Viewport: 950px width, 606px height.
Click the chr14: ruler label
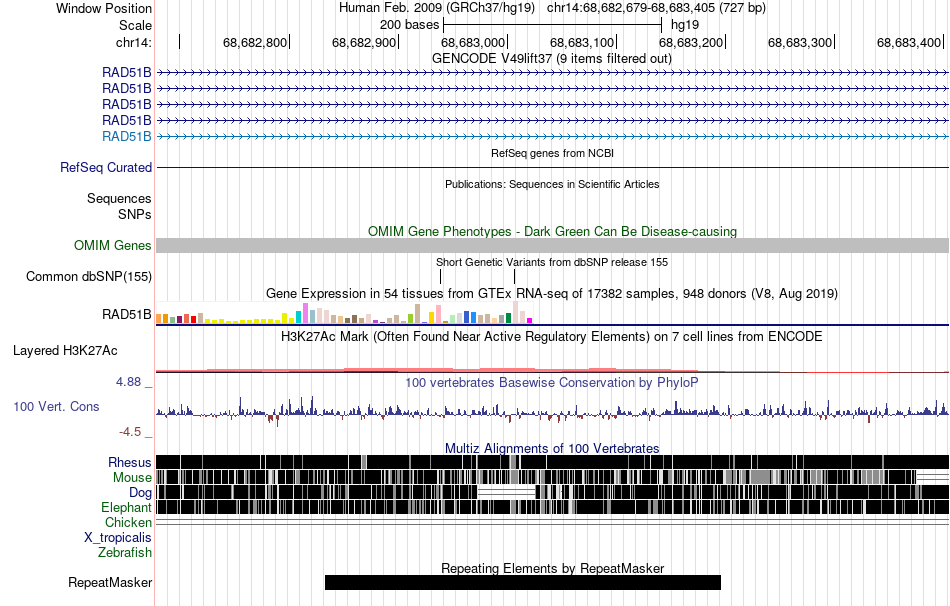pos(133,42)
